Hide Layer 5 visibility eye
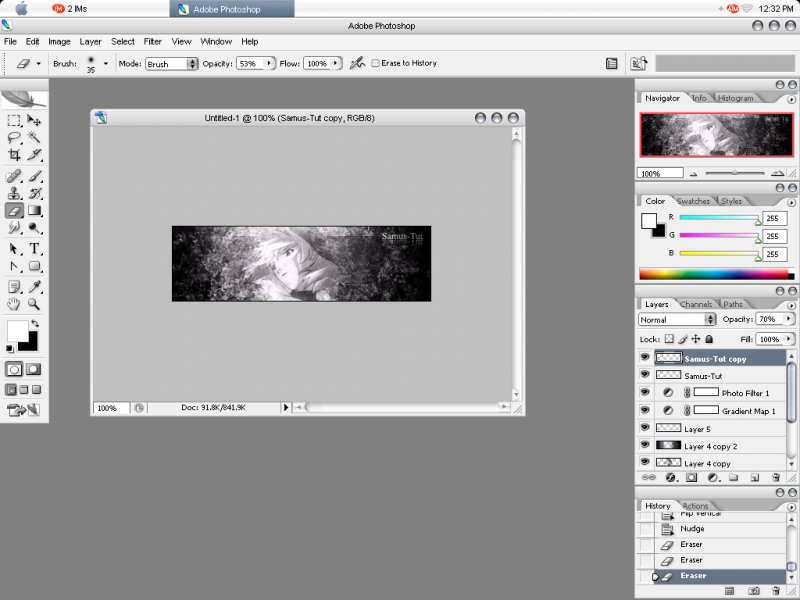This screenshot has width=800, height=600. pyautogui.click(x=645, y=427)
